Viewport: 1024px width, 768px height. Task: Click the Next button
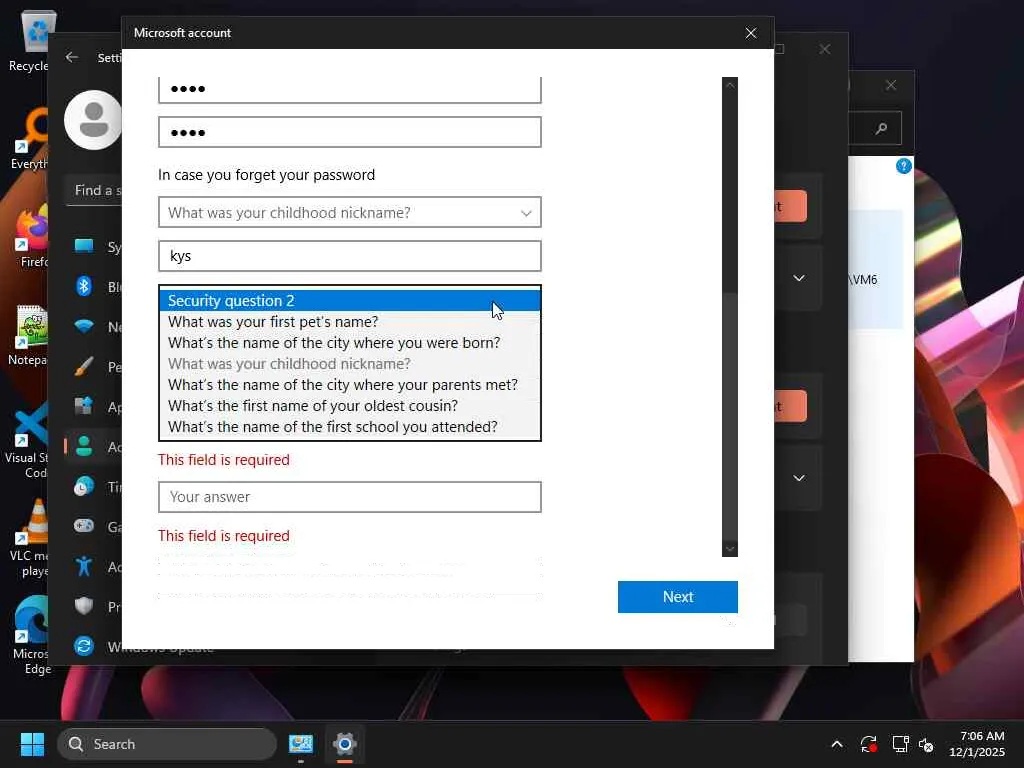[x=677, y=597]
